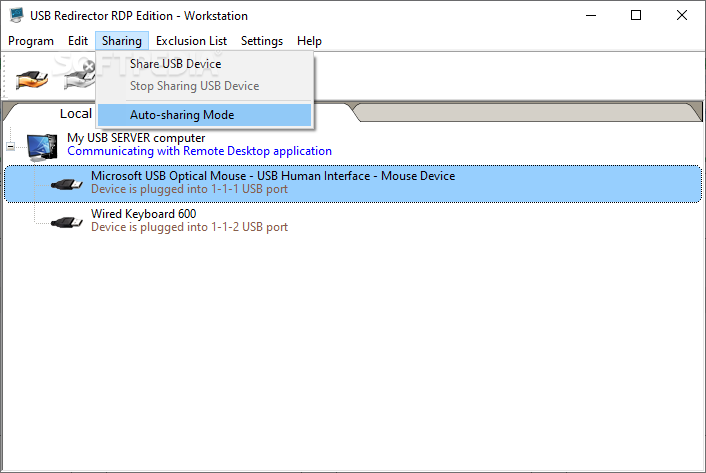Image resolution: width=706 pixels, height=473 pixels.
Task: Select Microsoft USB Optical Mouse device row
Action: point(353,184)
